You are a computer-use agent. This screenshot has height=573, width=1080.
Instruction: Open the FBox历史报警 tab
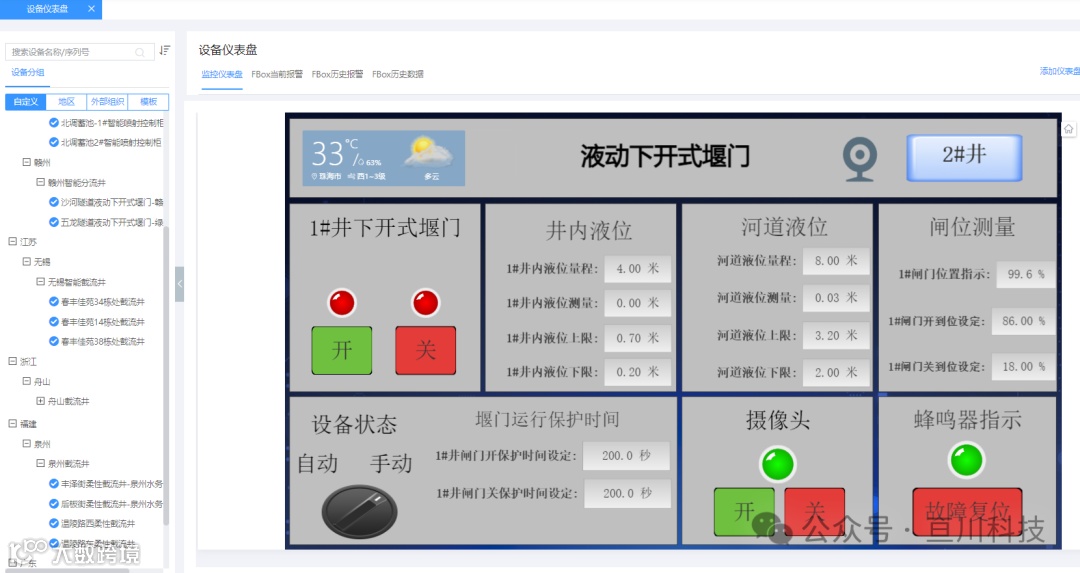click(x=337, y=74)
